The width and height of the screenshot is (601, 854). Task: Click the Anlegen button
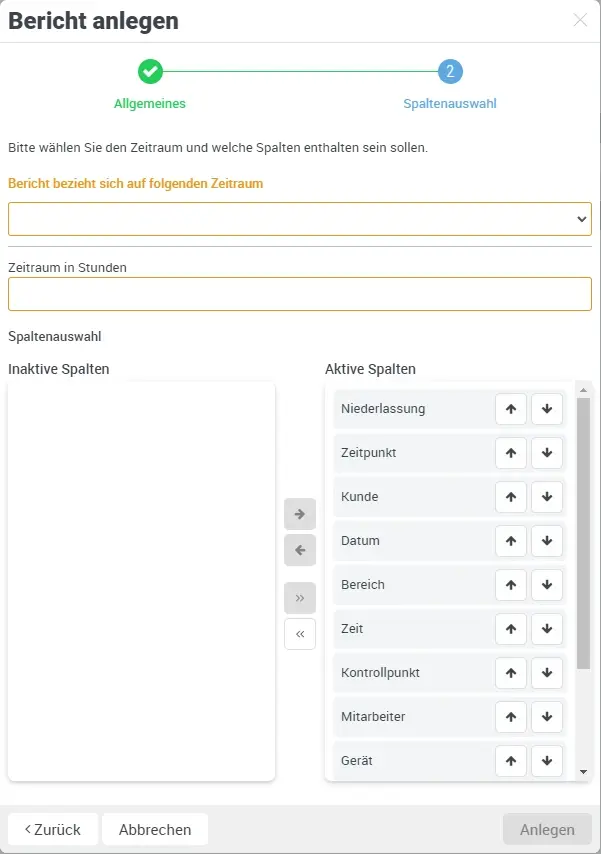coord(547,829)
